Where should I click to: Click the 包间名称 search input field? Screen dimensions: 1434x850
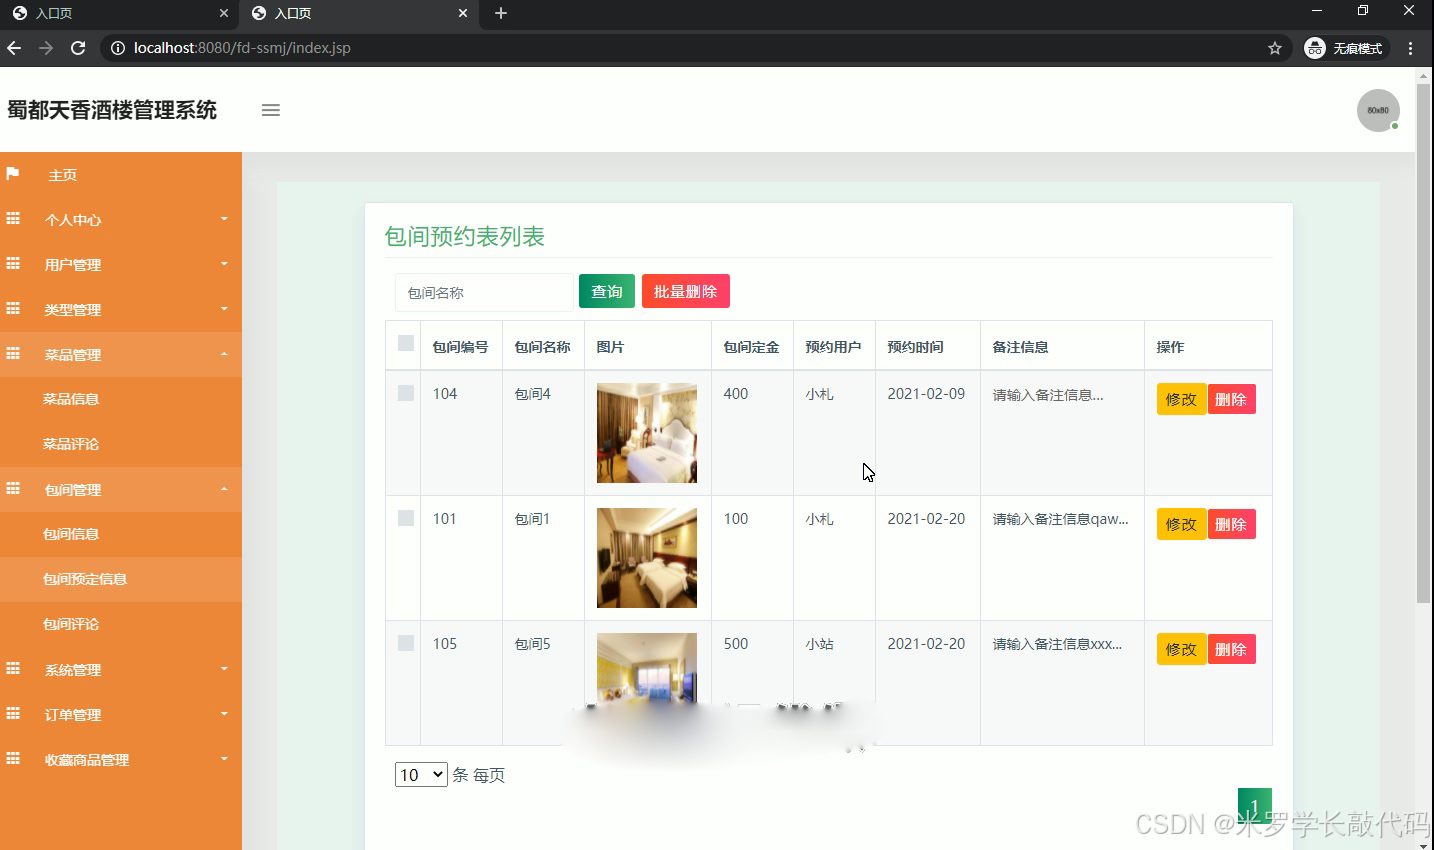pos(483,292)
